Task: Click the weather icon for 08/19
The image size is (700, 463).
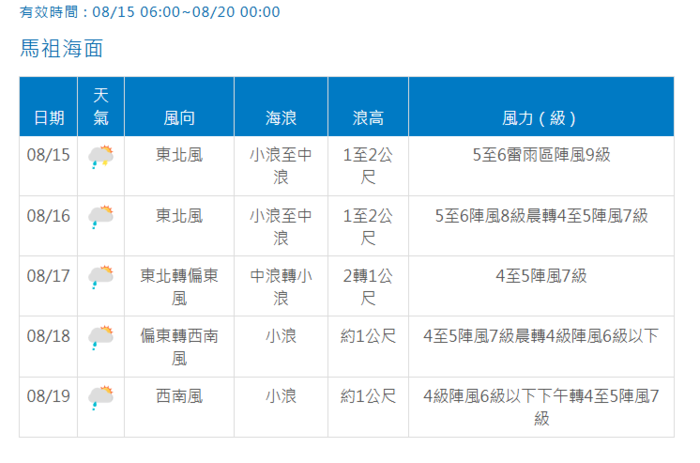Action: click(x=101, y=398)
